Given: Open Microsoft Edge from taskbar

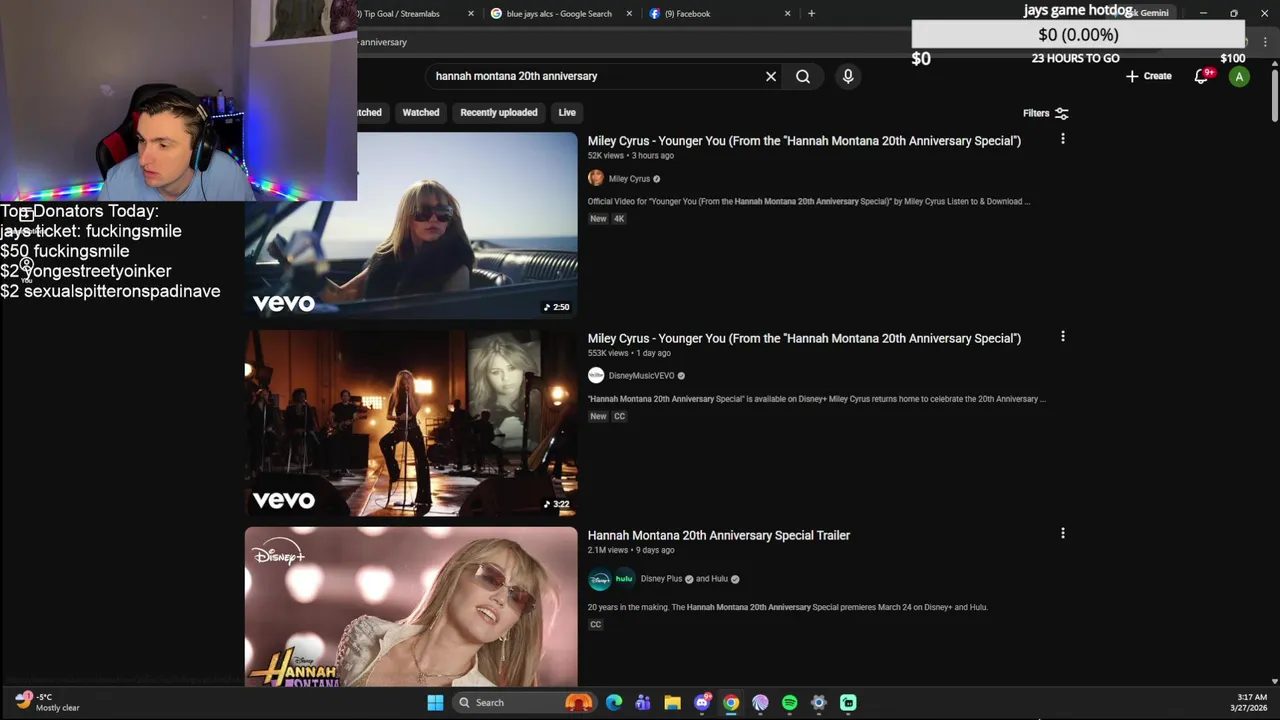Looking at the screenshot, I should point(614,703).
